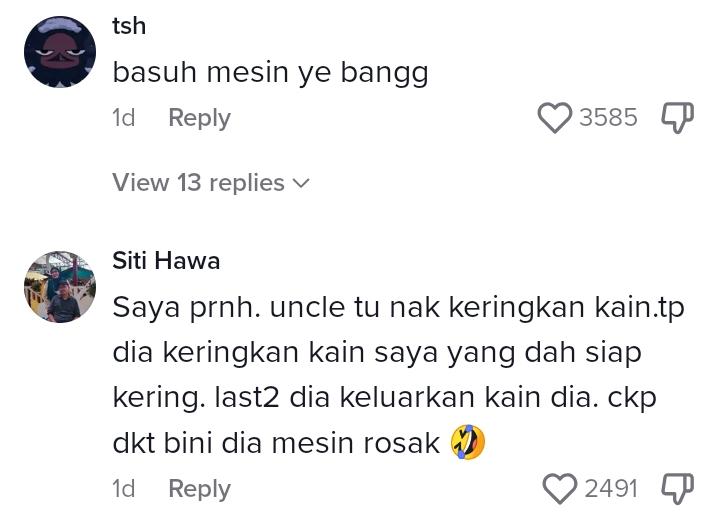Click 1d timestamp under Siti Hawa's comment
This screenshot has width=720, height=519.
123,489
